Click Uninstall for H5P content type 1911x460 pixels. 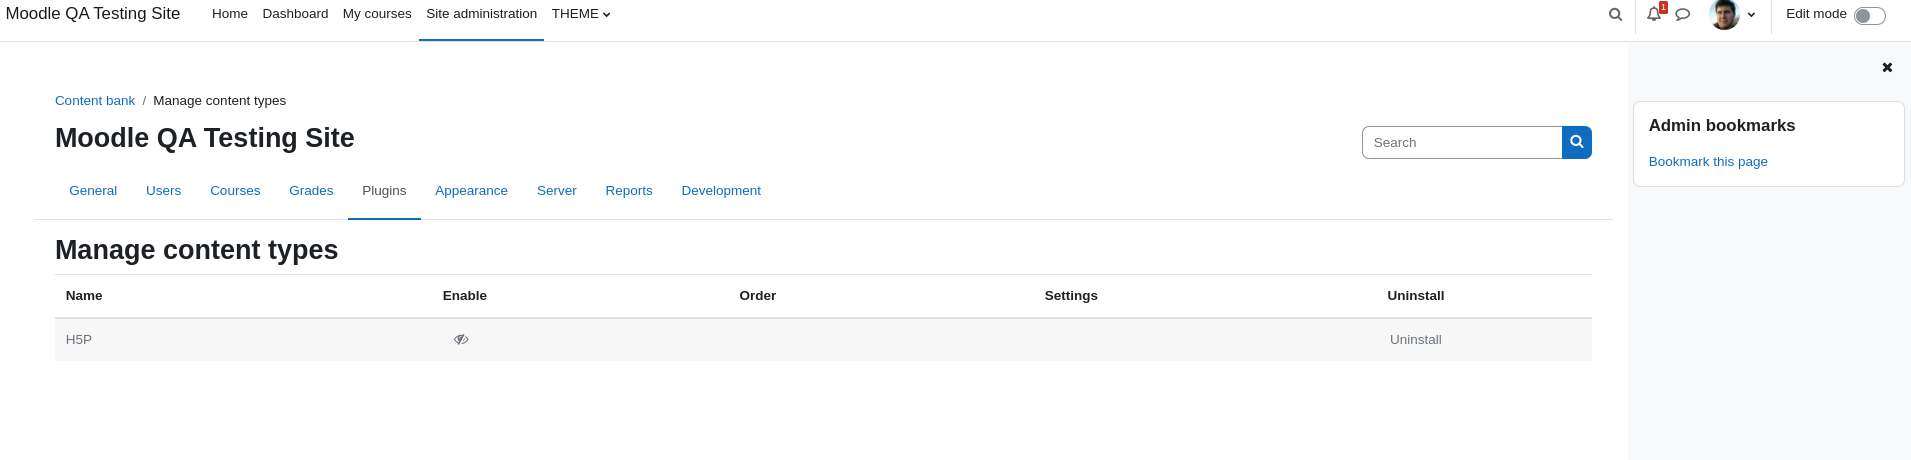pos(1415,340)
